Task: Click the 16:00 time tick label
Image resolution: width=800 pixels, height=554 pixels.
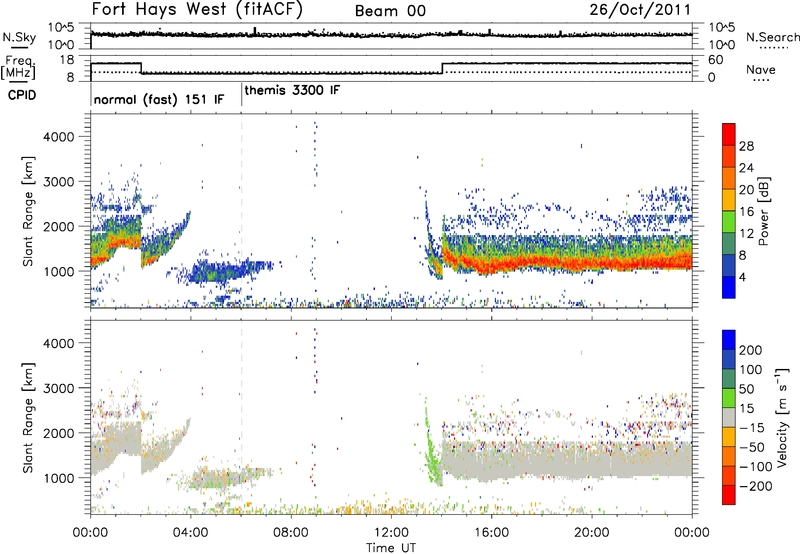Action: [491, 533]
